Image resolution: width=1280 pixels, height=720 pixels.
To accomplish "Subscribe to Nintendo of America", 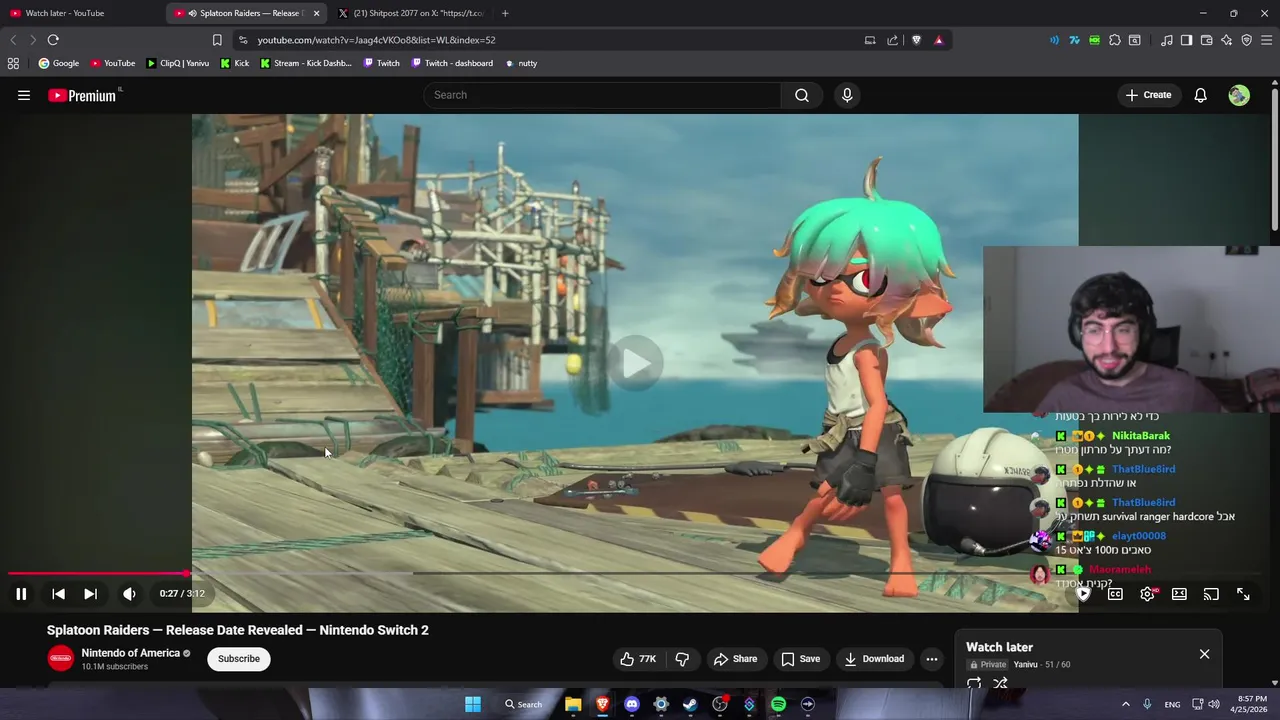I will 239,659.
